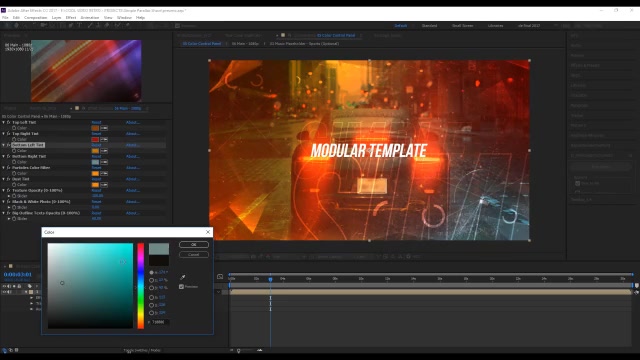The width and height of the screenshot is (640, 360).
Task: Toggle stopwatch for Top Left Tint Color
Action: pos(14,128)
